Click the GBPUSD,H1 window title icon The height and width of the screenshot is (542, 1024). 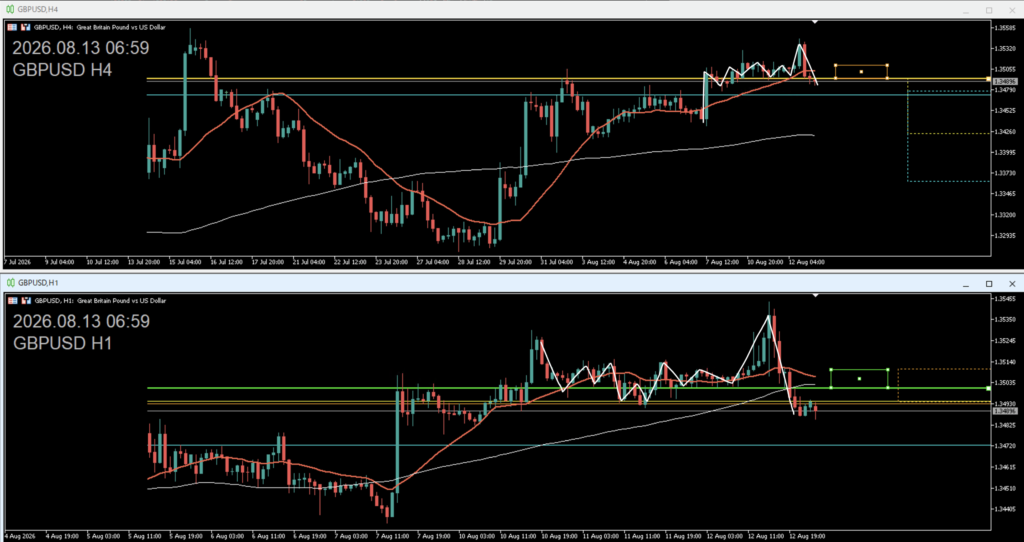(x=10, y=283)
